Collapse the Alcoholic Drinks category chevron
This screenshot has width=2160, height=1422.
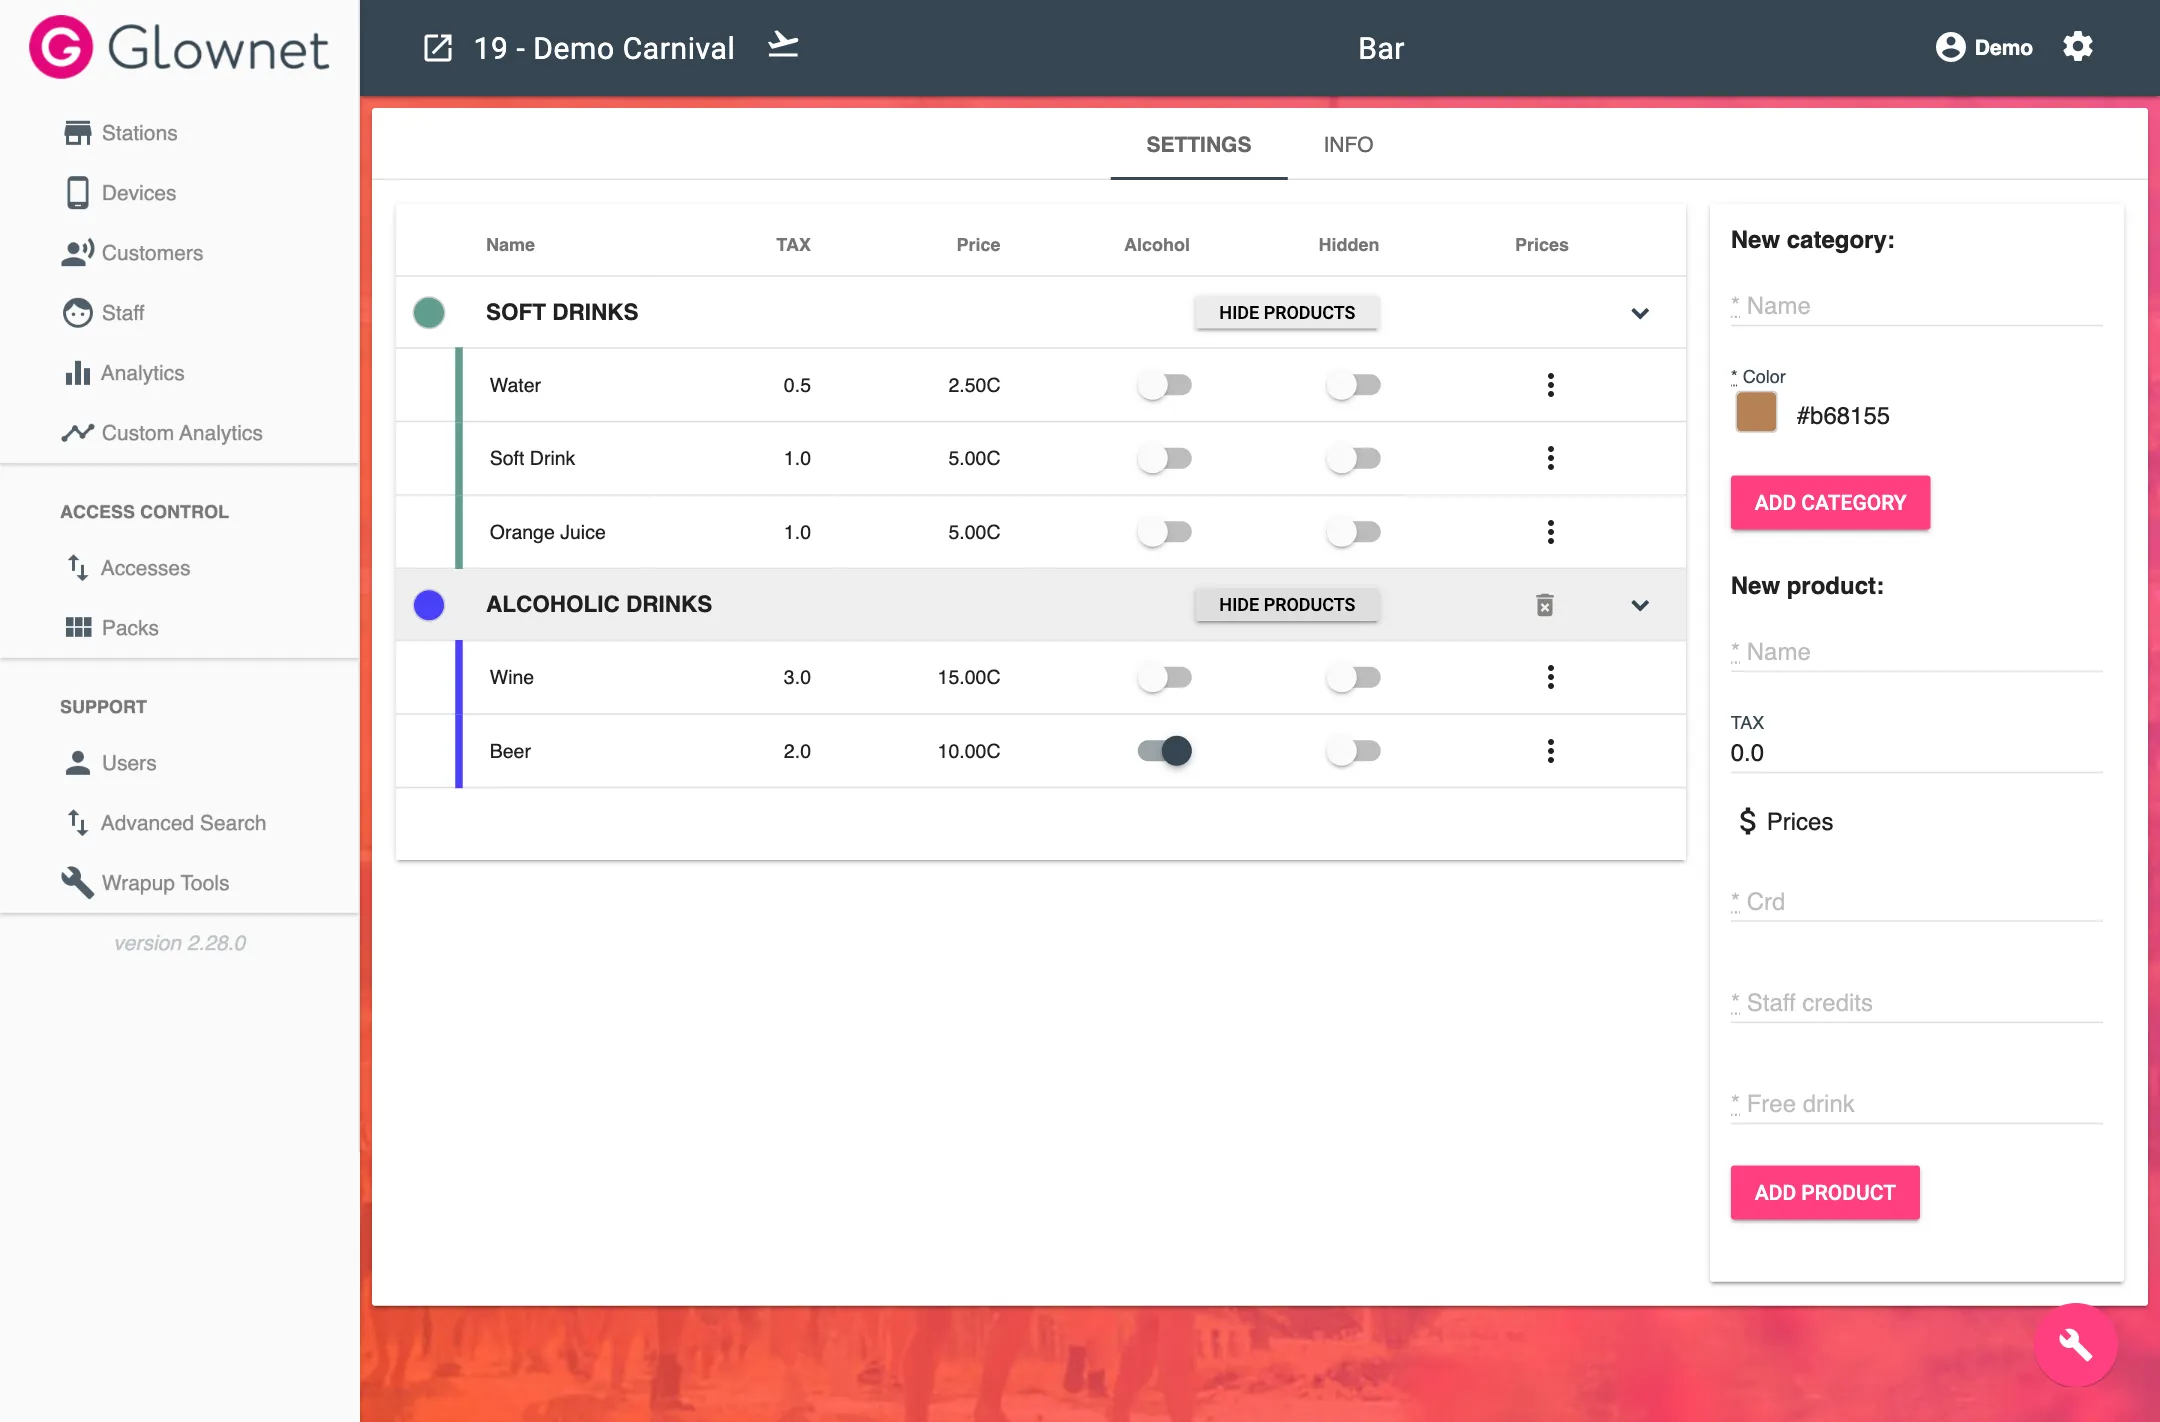coord(1640,605)
